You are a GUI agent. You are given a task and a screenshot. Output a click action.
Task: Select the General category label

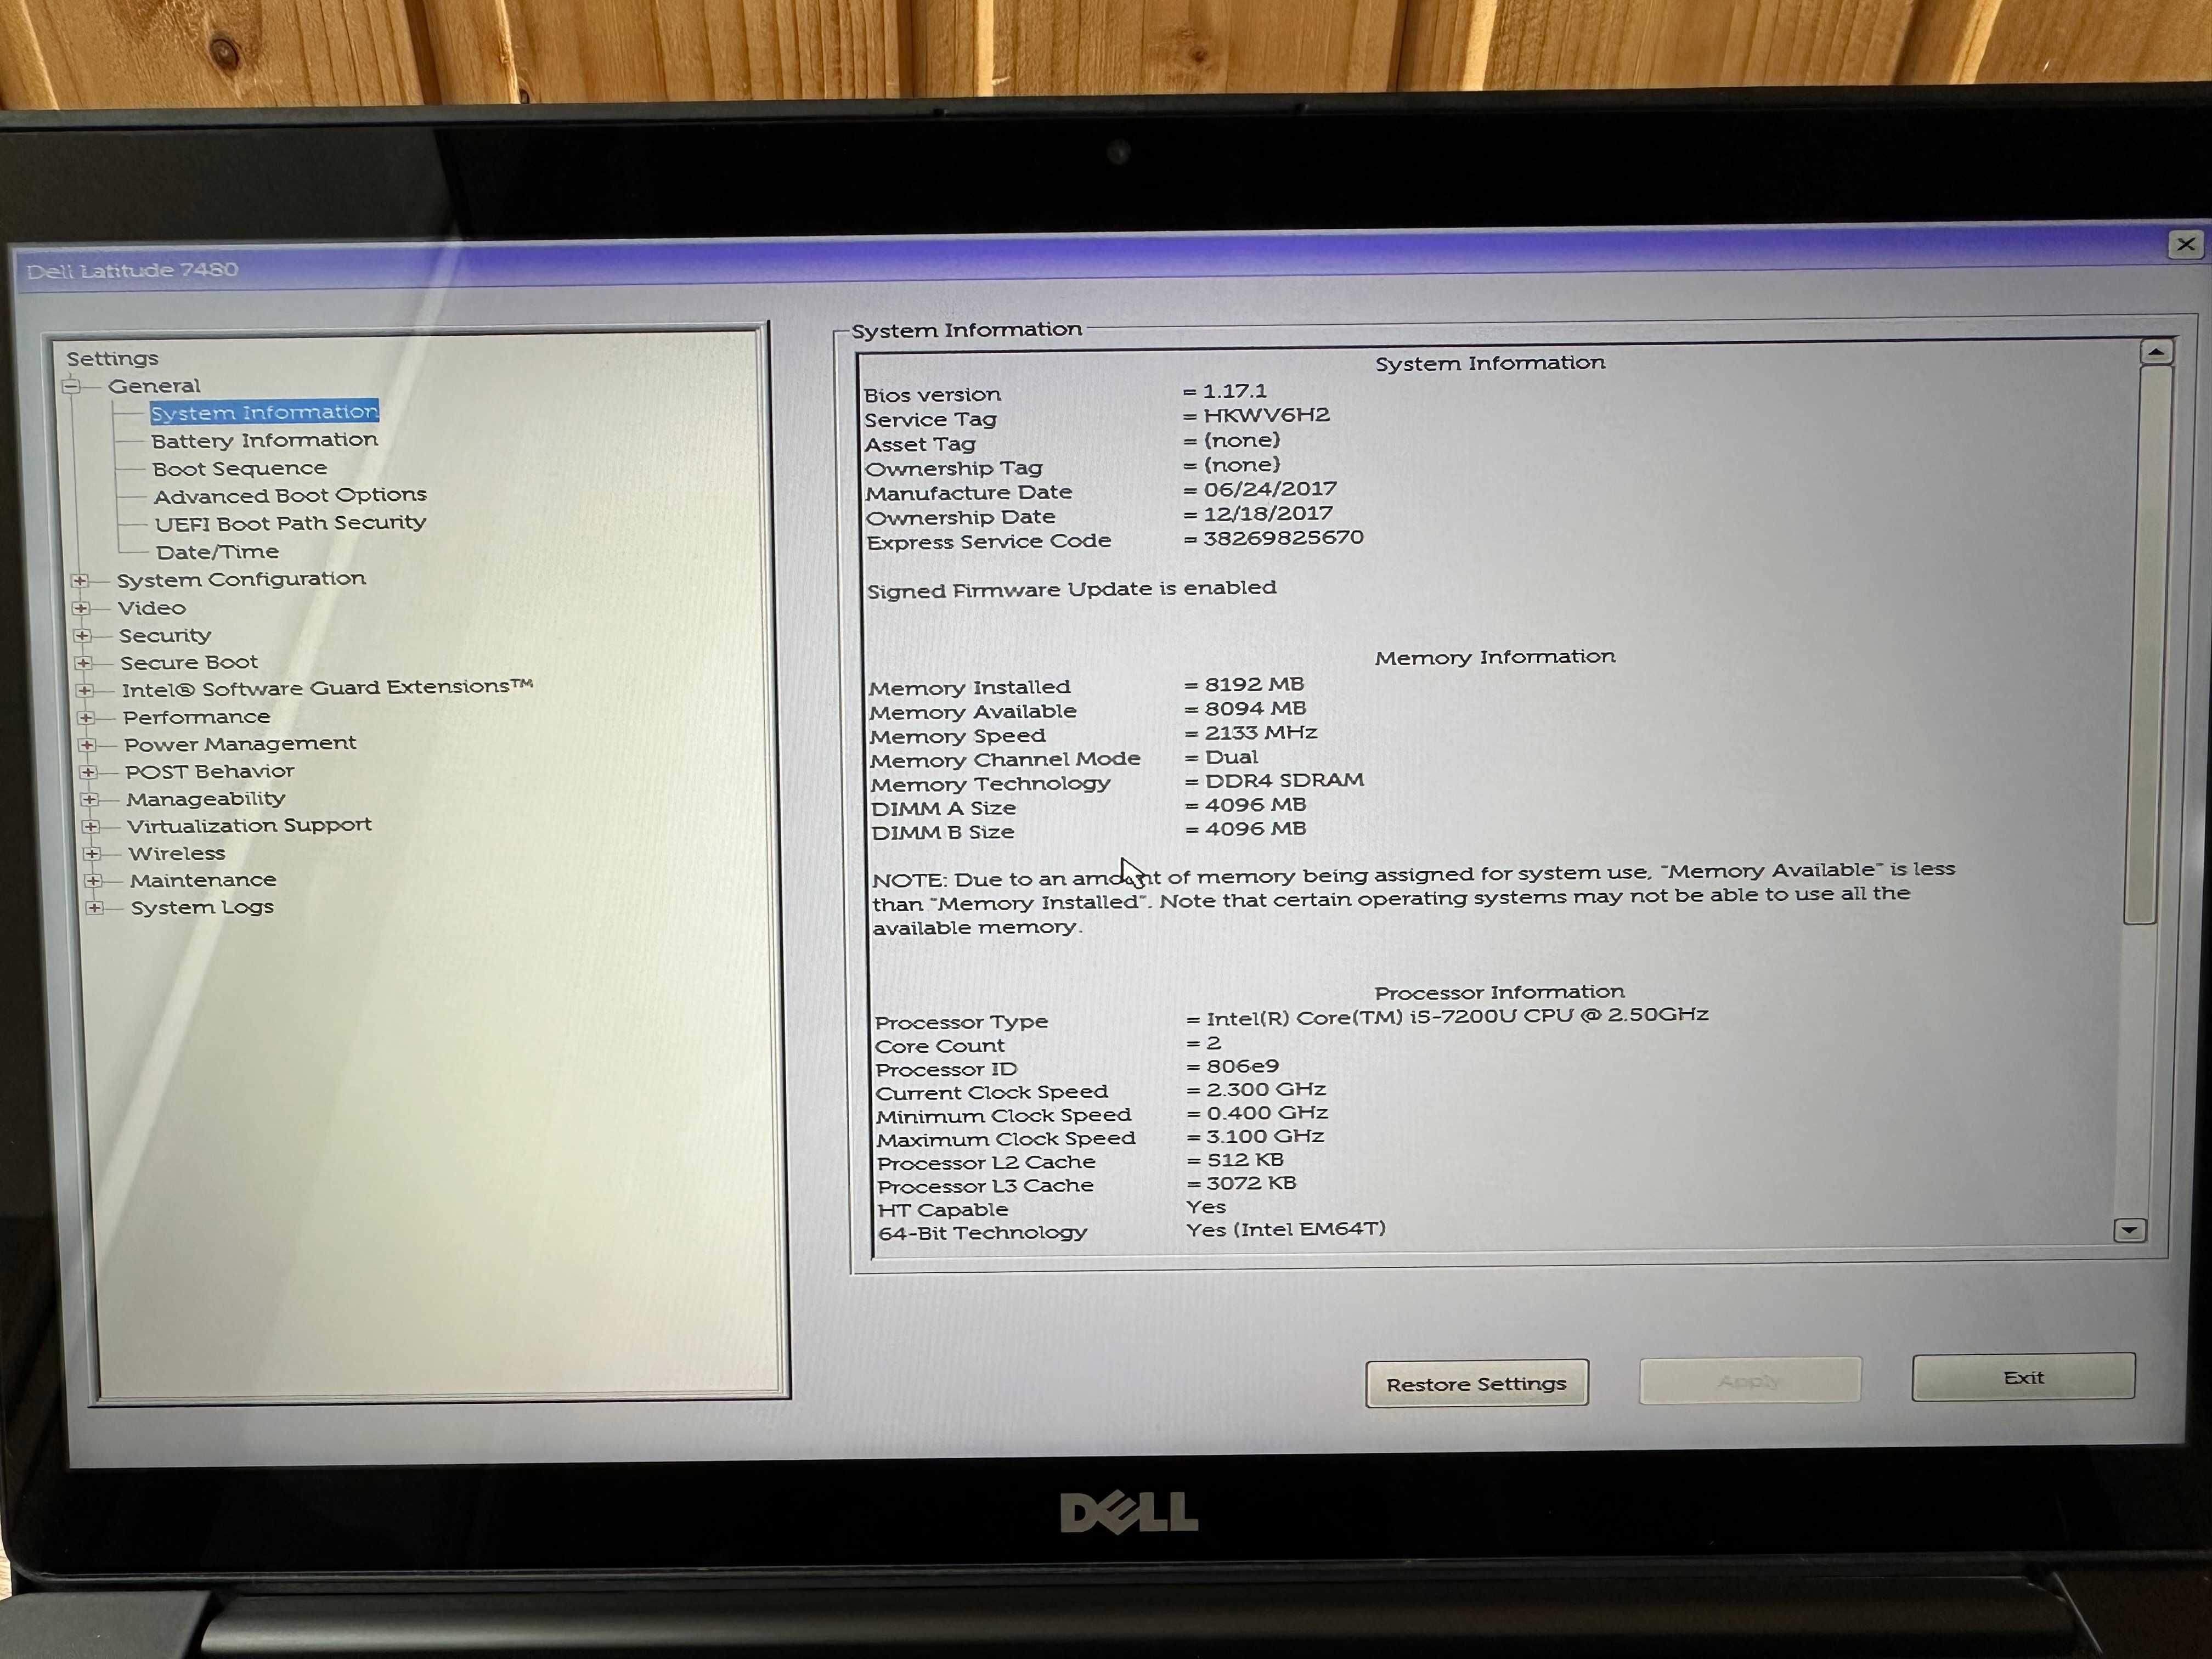pyautogui.click(x=154, y=386)
